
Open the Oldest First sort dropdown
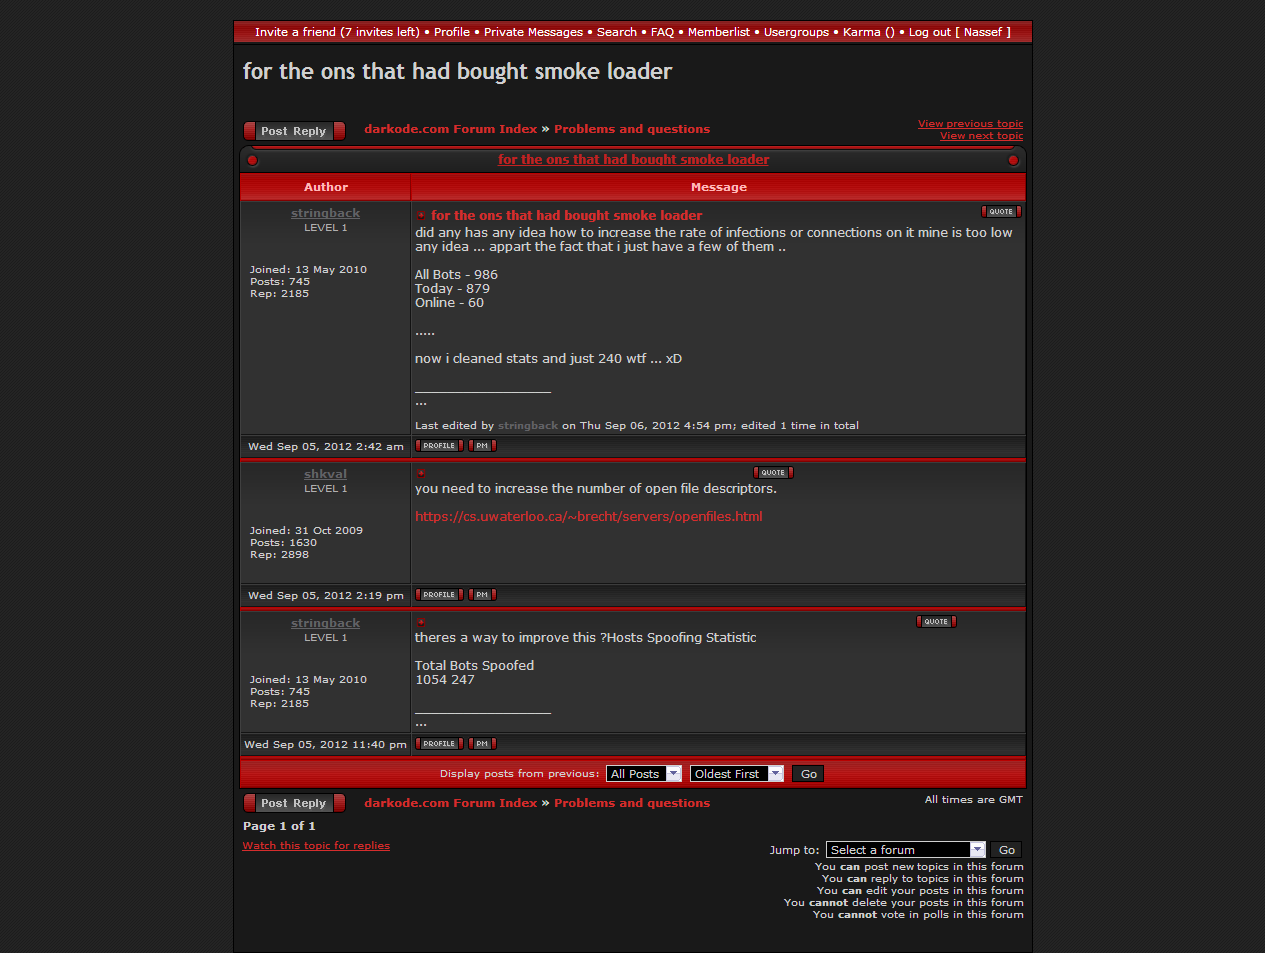736,774
